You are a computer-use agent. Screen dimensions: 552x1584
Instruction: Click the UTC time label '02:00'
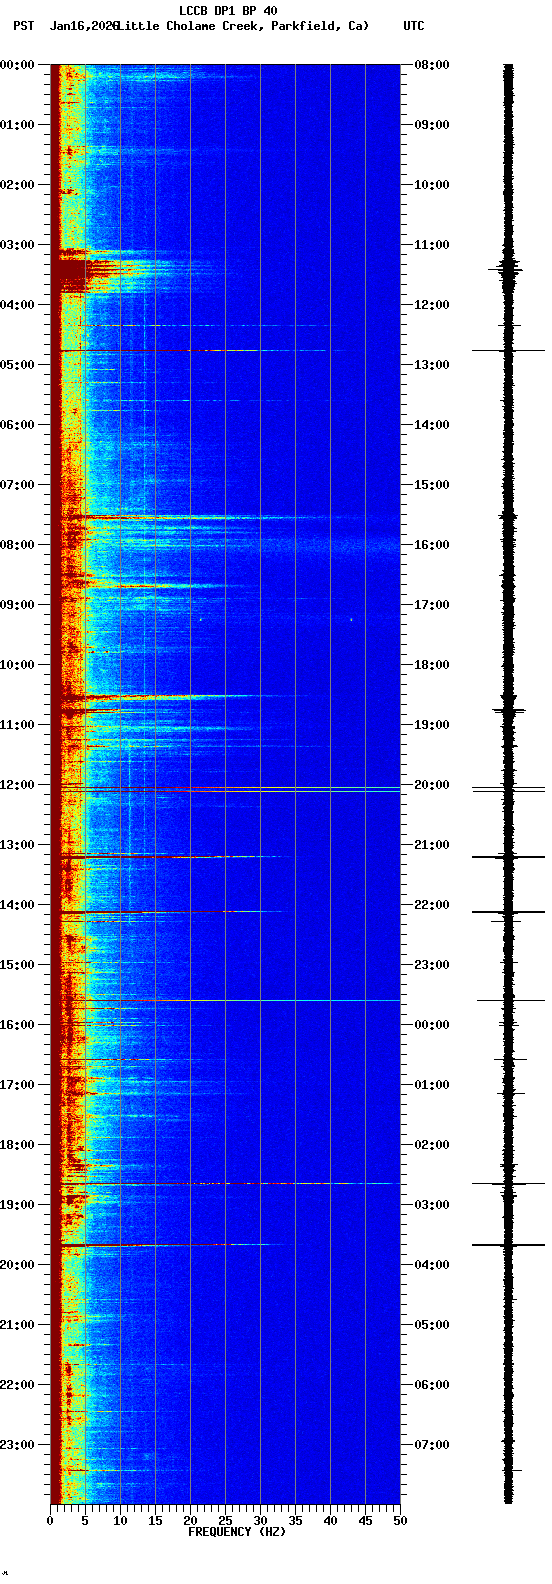[433, 1145]
